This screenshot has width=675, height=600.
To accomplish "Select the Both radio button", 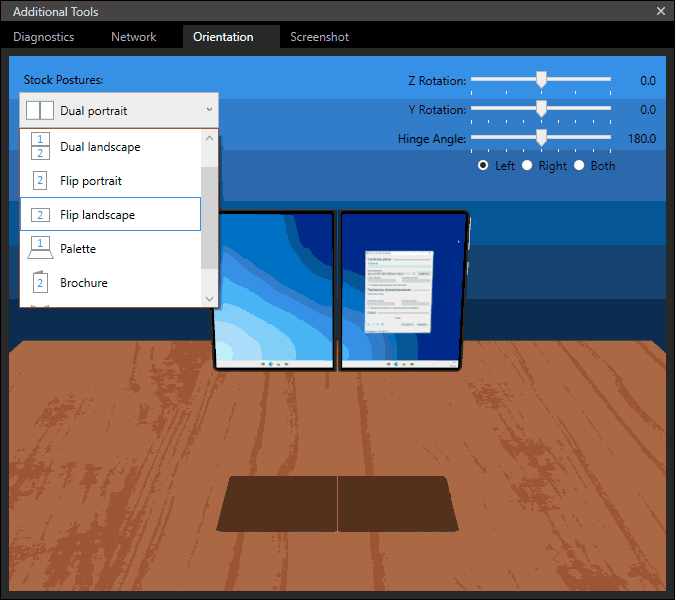I will [x=579, y=166].
